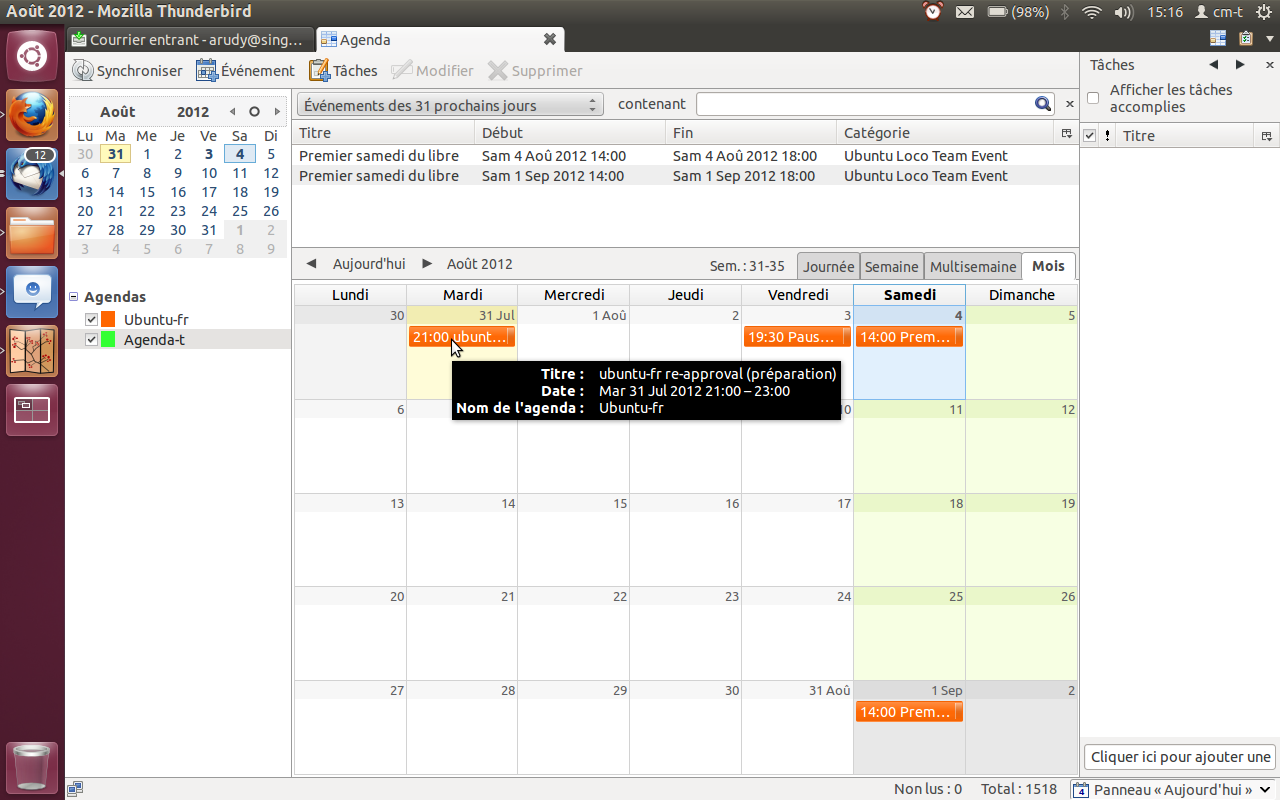Enable Afficher les tâches accomplies checkbox
Image resolution: width=1280 pixels, height=800 pixels.
tap(1093, 98)
